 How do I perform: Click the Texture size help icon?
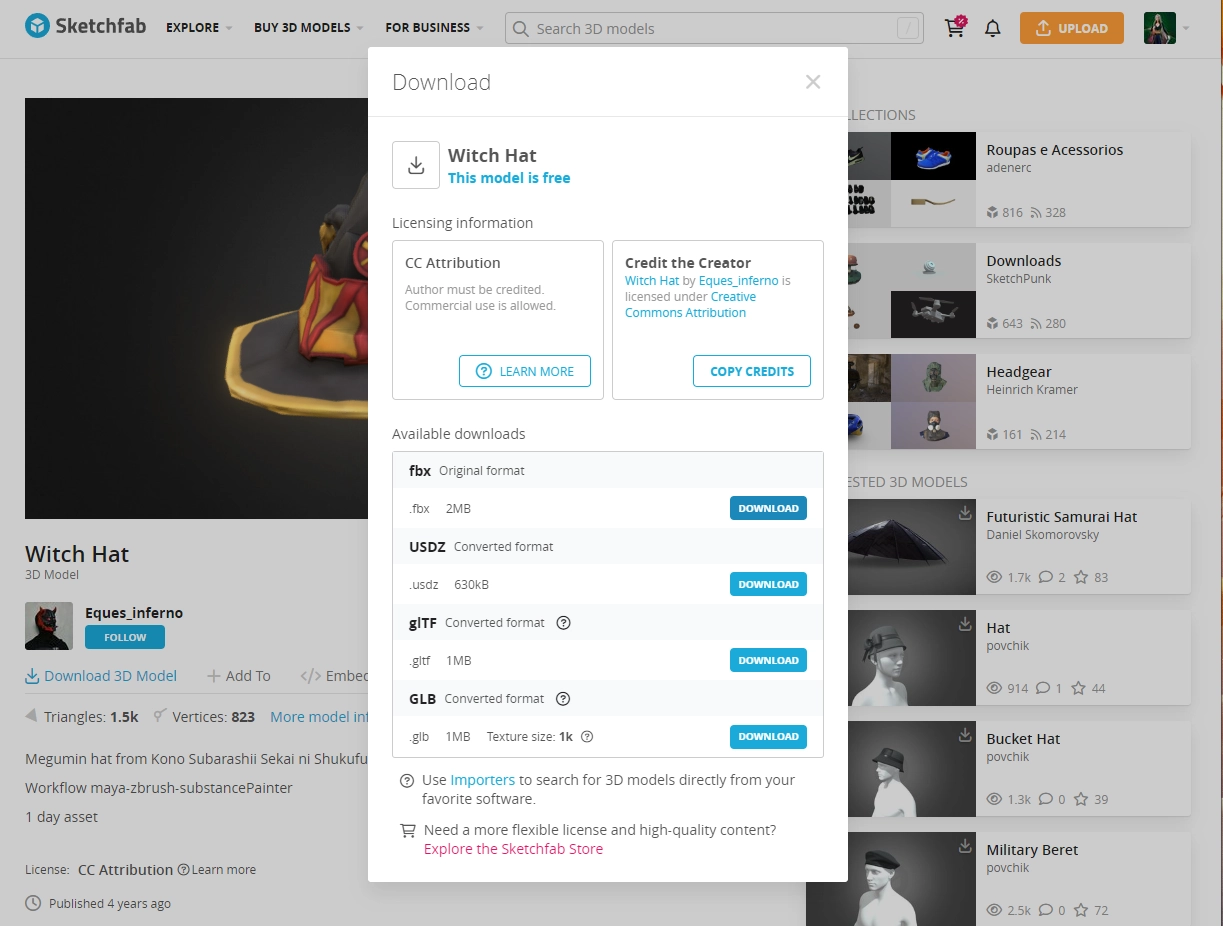pos(587,736)
